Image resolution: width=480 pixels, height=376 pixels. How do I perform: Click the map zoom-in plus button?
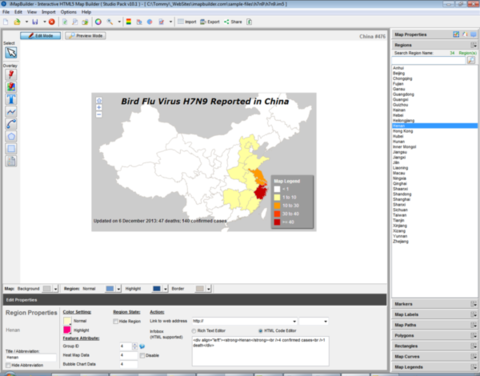[99, 107]
